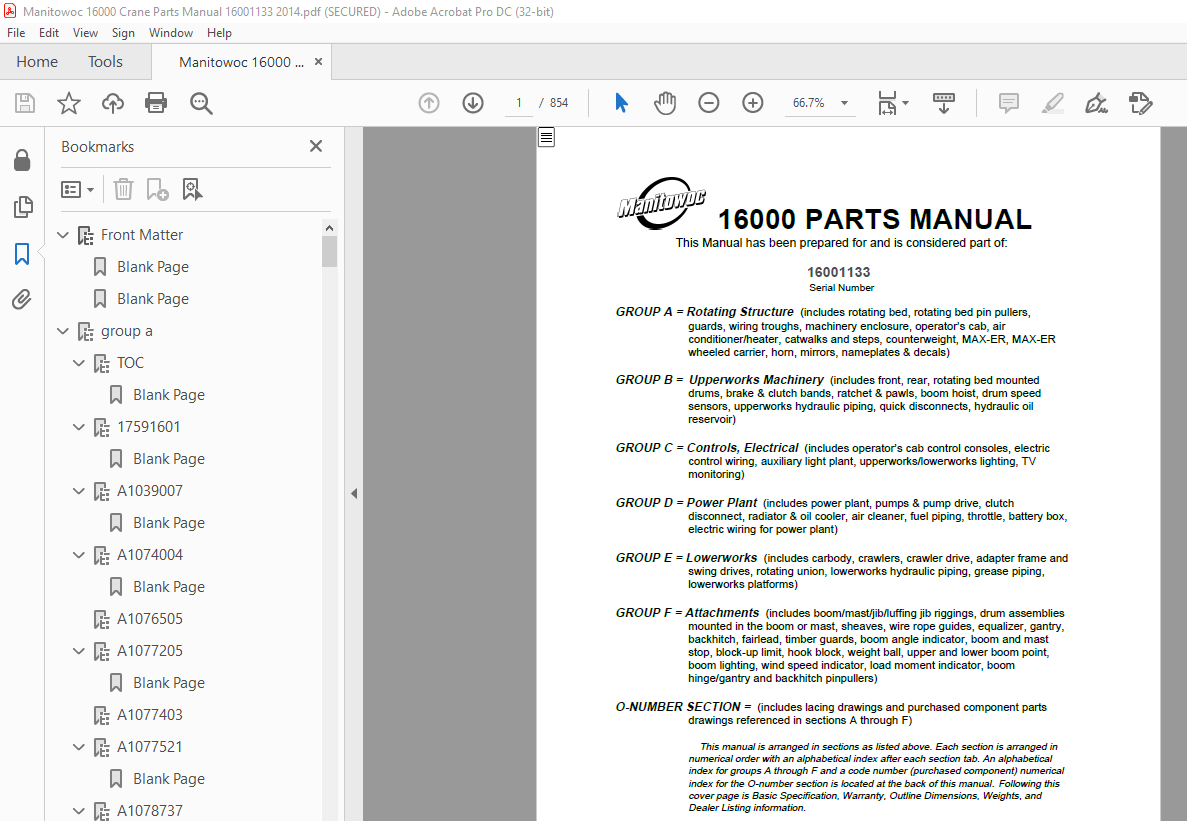Close the Bookmarks panel
1187x821 pixels.
(316, 146)
